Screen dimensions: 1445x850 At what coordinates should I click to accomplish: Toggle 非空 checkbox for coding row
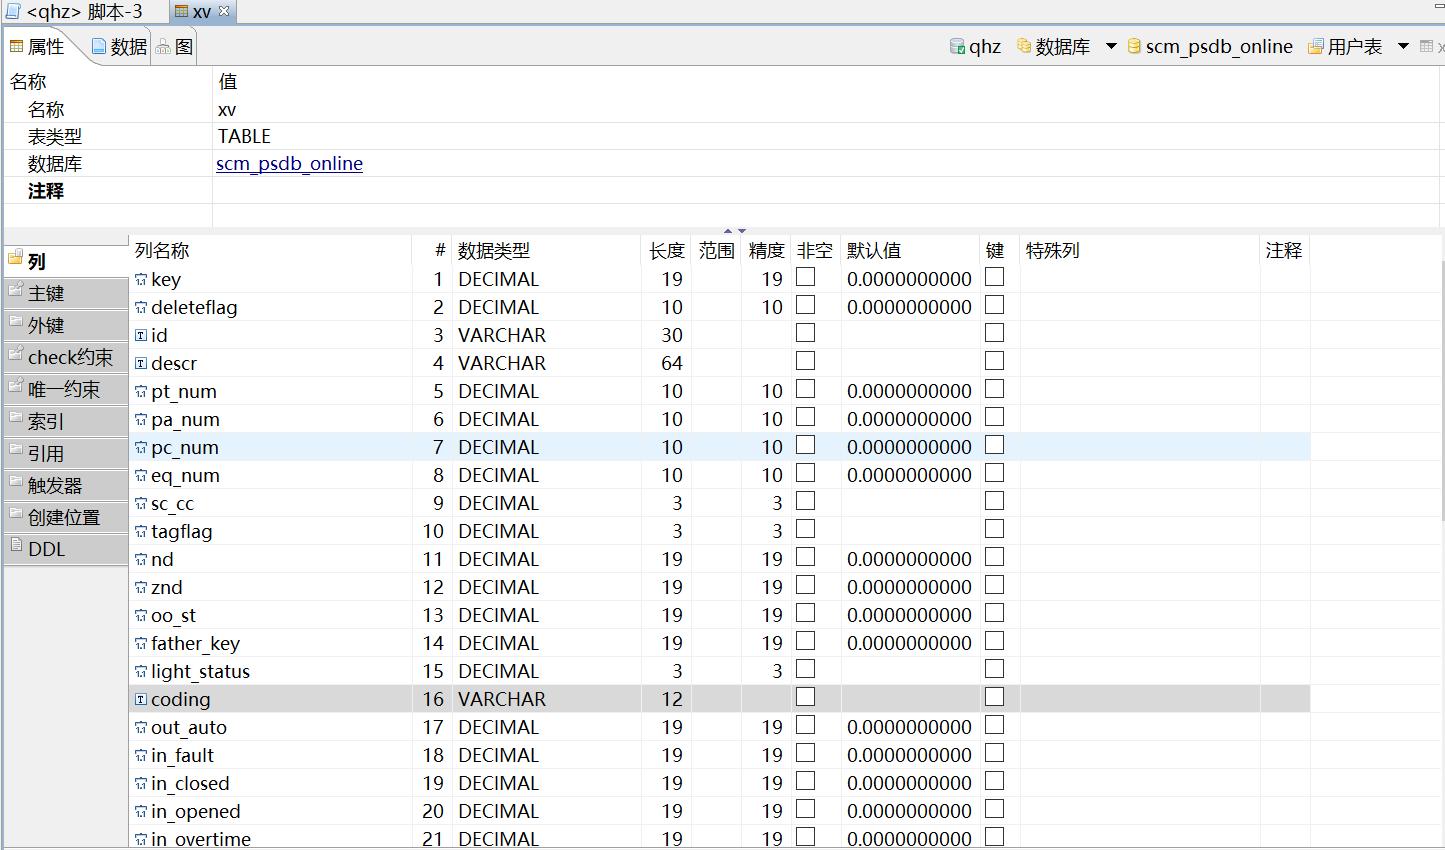(x=805, y=697)
